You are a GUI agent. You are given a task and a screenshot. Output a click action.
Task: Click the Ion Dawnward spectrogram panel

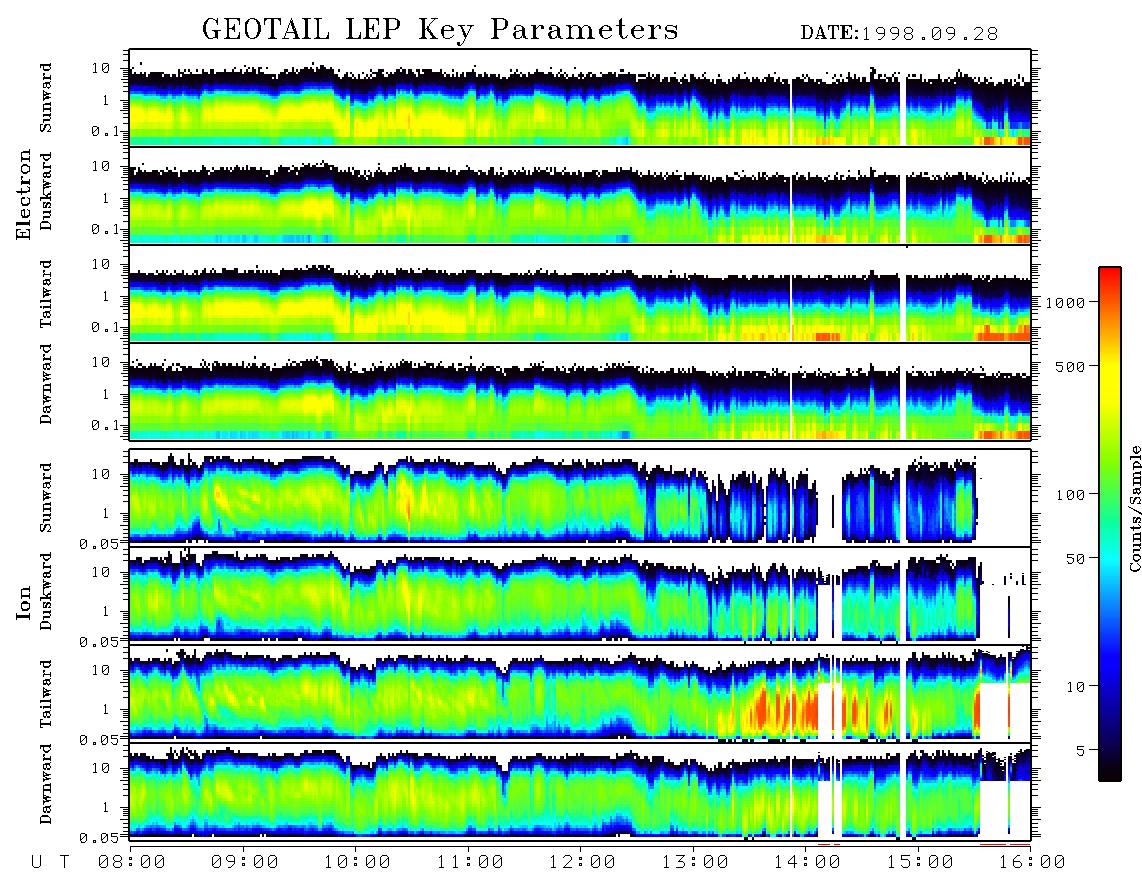[580, 791]
